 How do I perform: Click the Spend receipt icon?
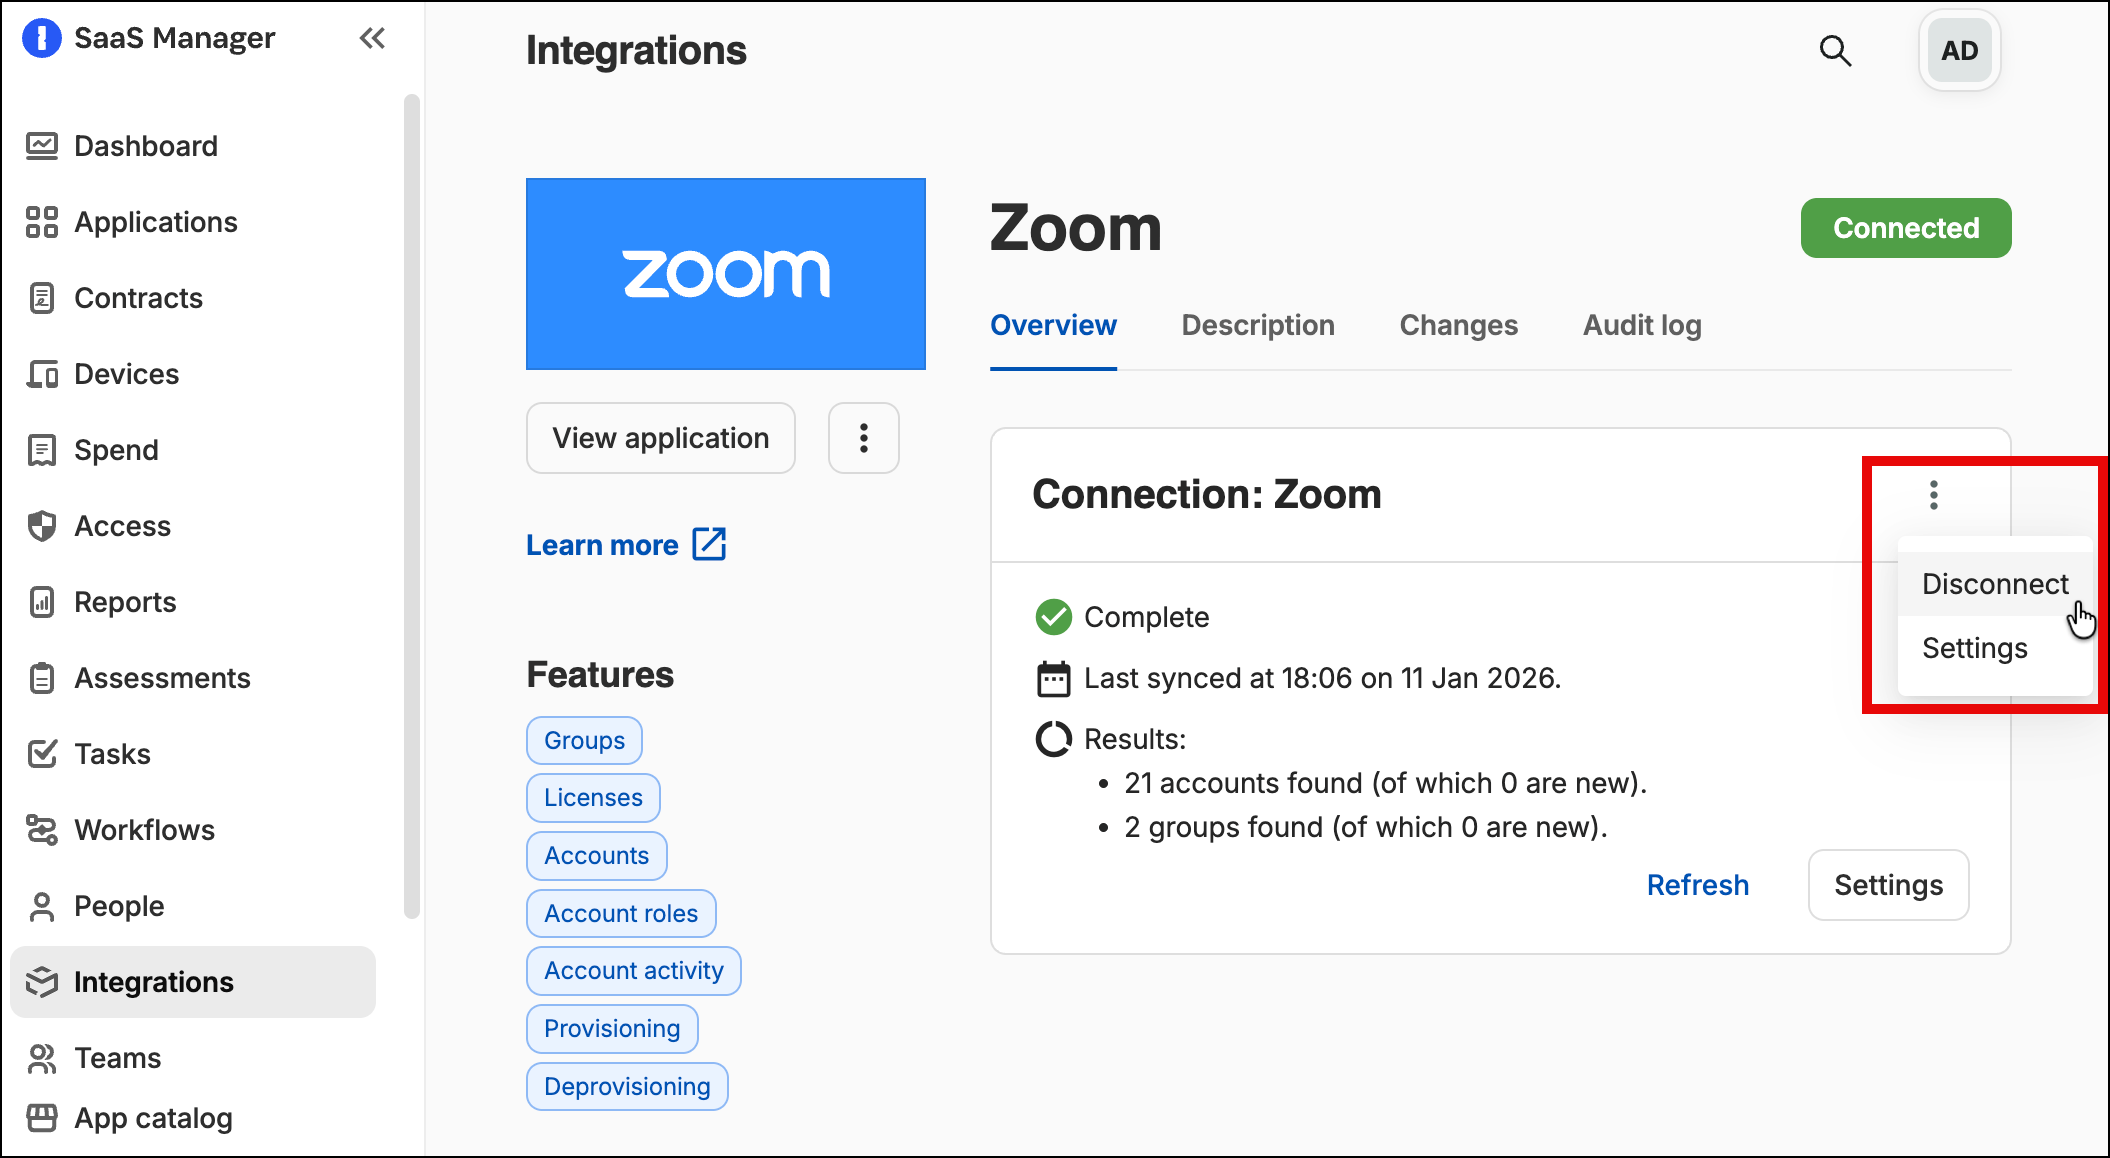(42, 450)
